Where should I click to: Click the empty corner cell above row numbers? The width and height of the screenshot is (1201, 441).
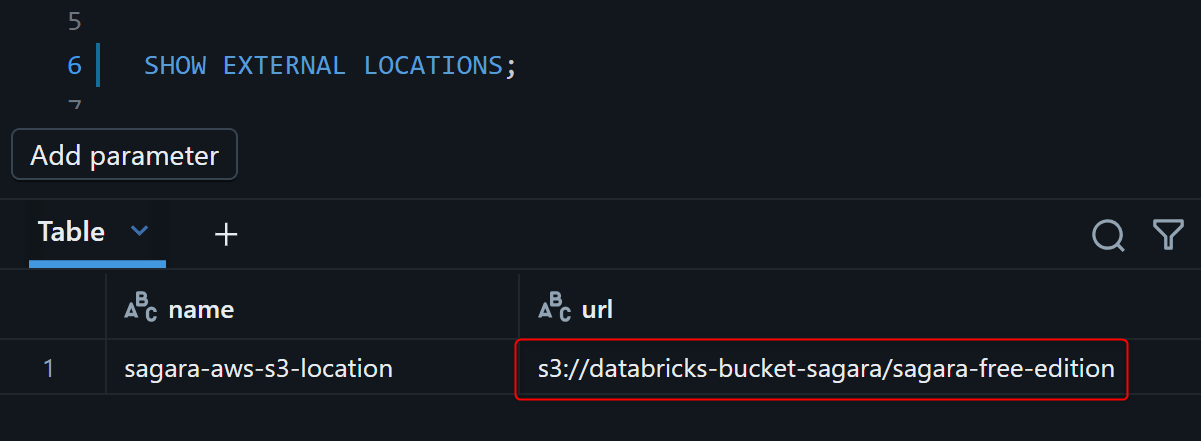(53, 310)
